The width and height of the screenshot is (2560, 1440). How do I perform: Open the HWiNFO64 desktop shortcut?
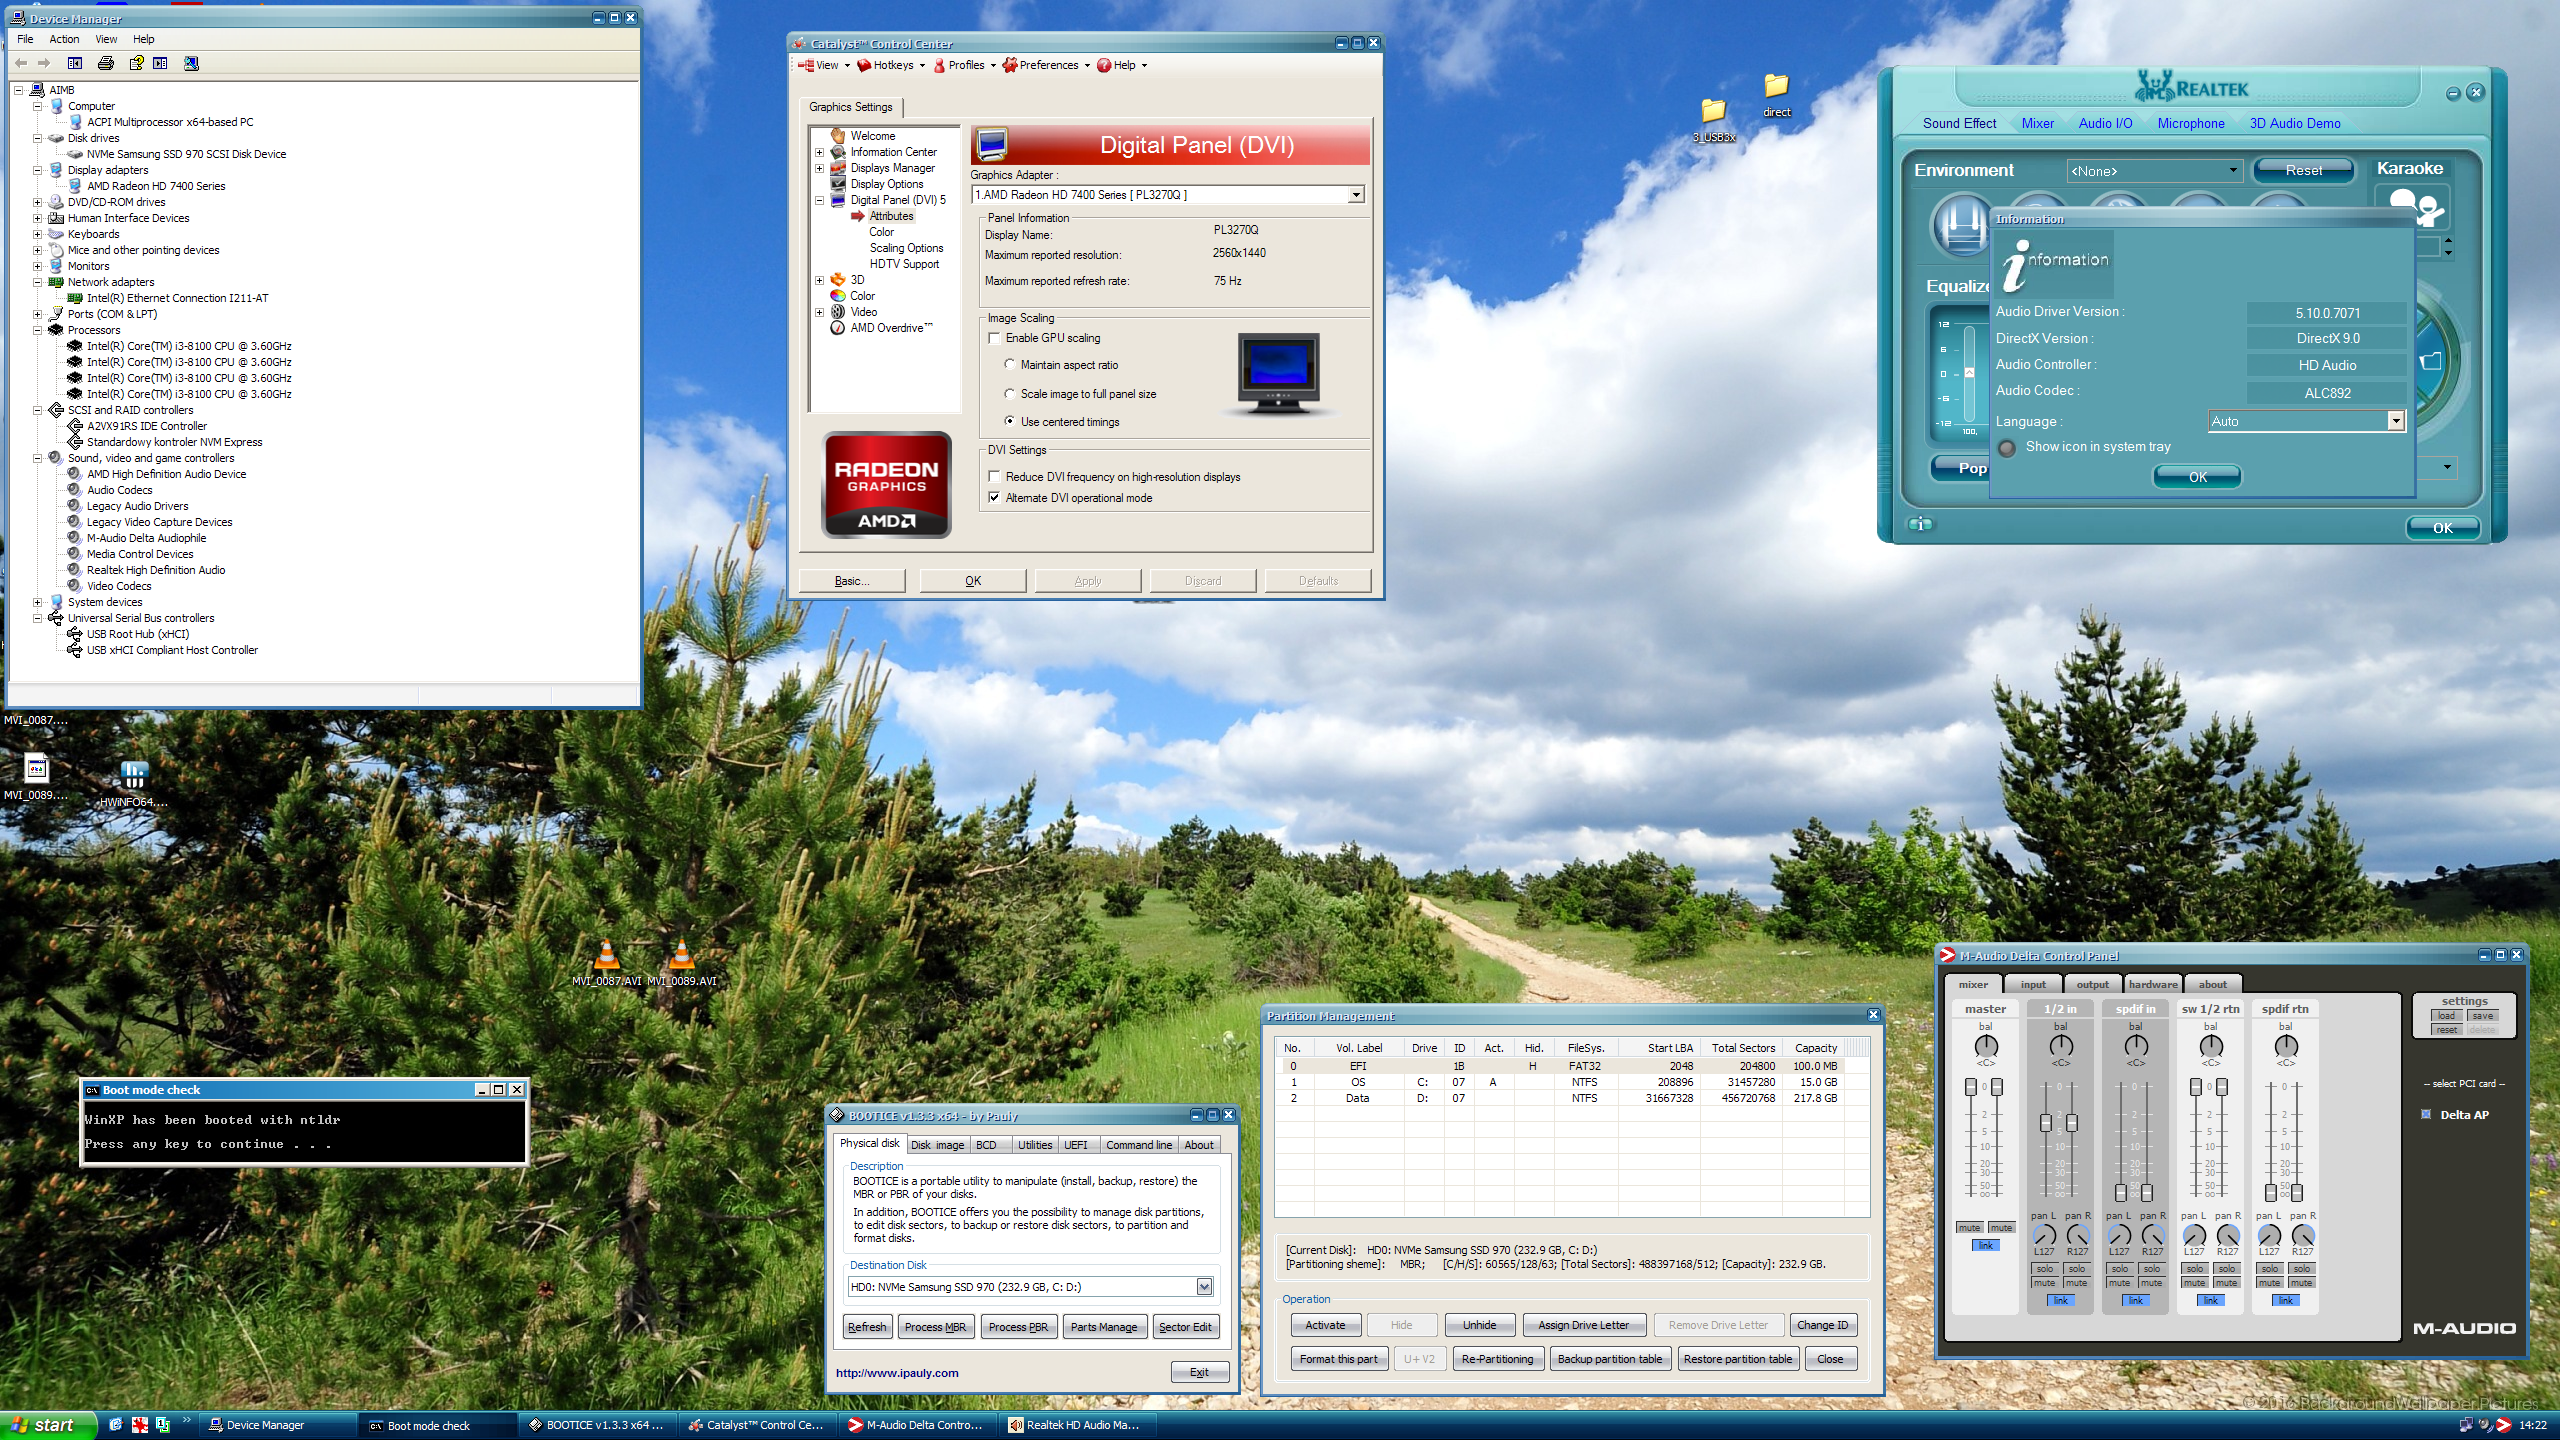click(134, 775)
